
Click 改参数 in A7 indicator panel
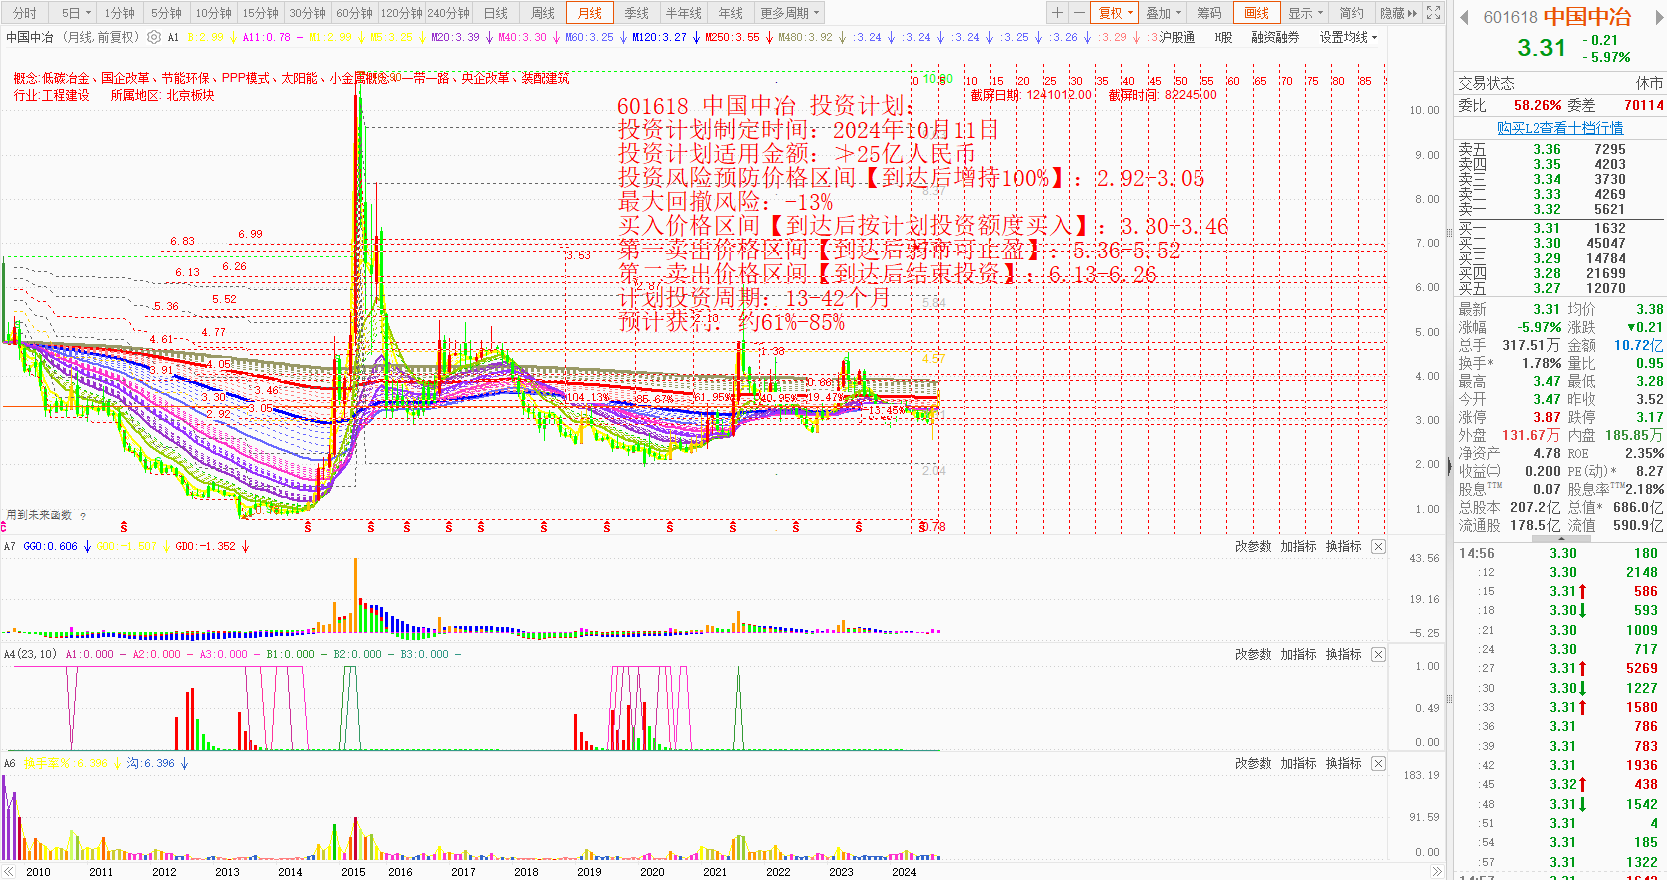click(1253, 546)
